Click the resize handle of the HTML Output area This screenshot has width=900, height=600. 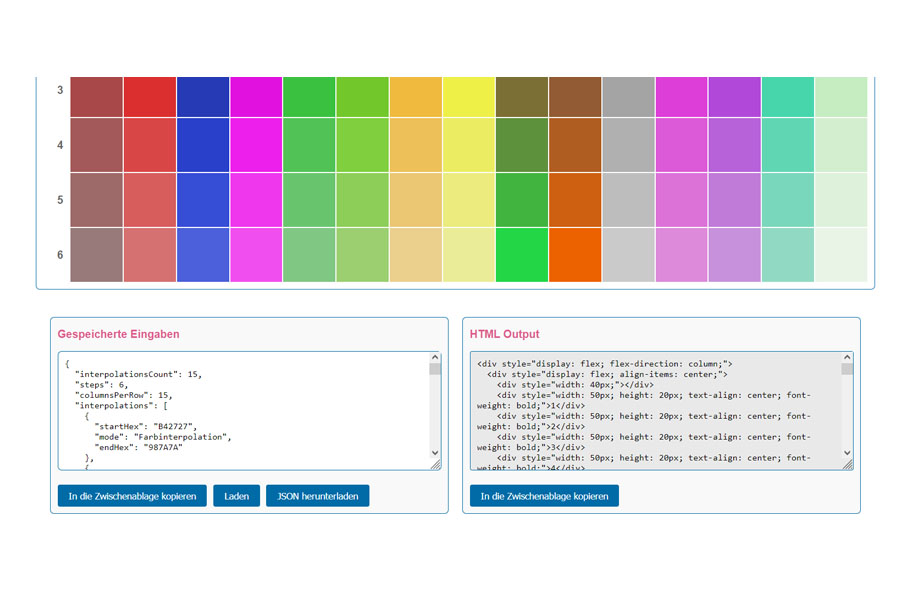pyautogui.click(x=847, y=464)
